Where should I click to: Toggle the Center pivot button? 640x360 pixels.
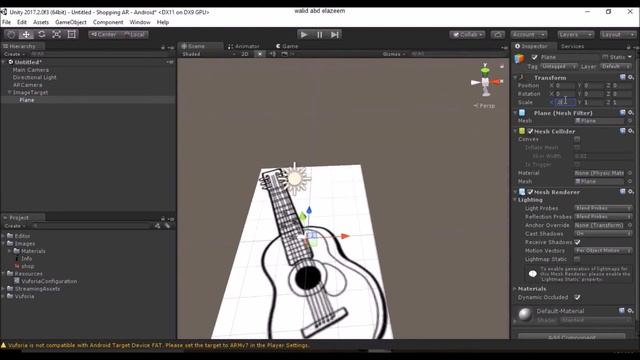point(104,35)
